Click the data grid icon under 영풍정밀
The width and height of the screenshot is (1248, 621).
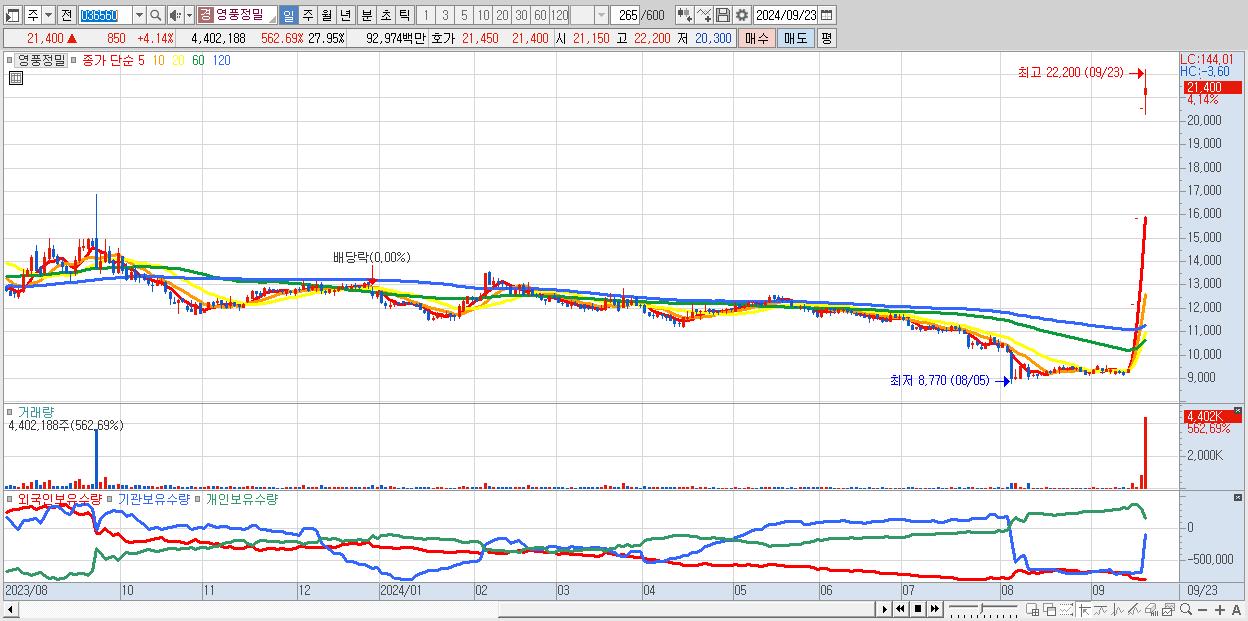16,78
